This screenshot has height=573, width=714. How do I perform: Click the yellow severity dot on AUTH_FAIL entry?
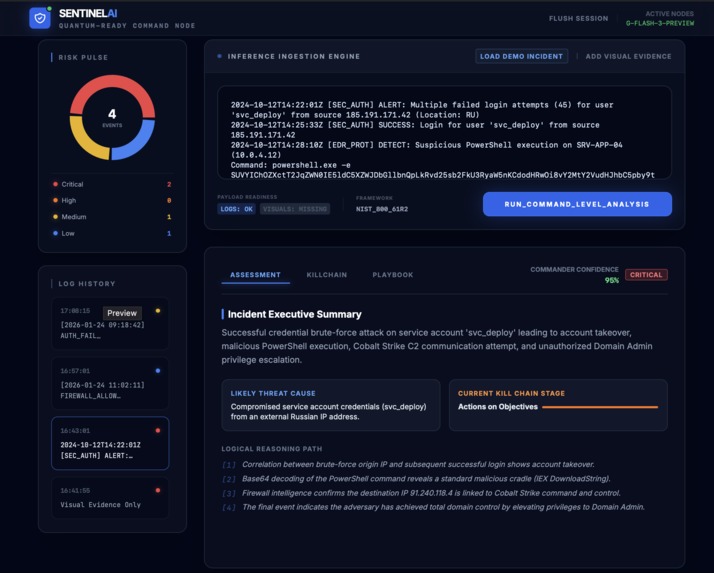click(x=158, y=311)
